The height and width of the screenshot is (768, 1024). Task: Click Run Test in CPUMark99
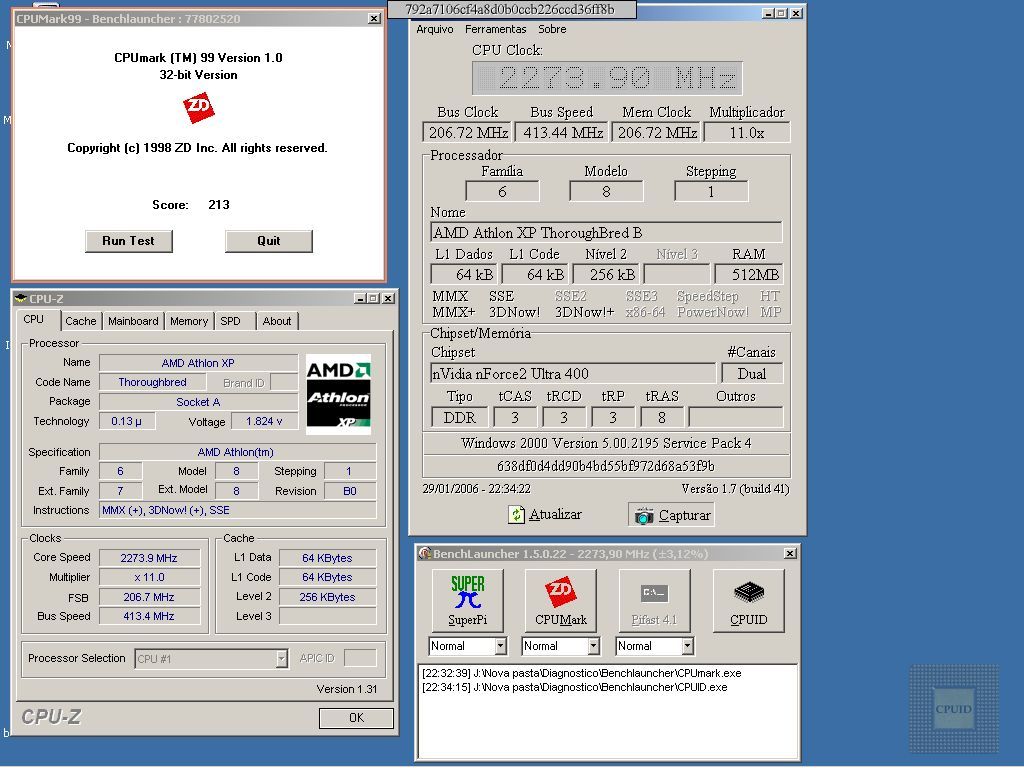pyautogui.click(x=129, y=241)
